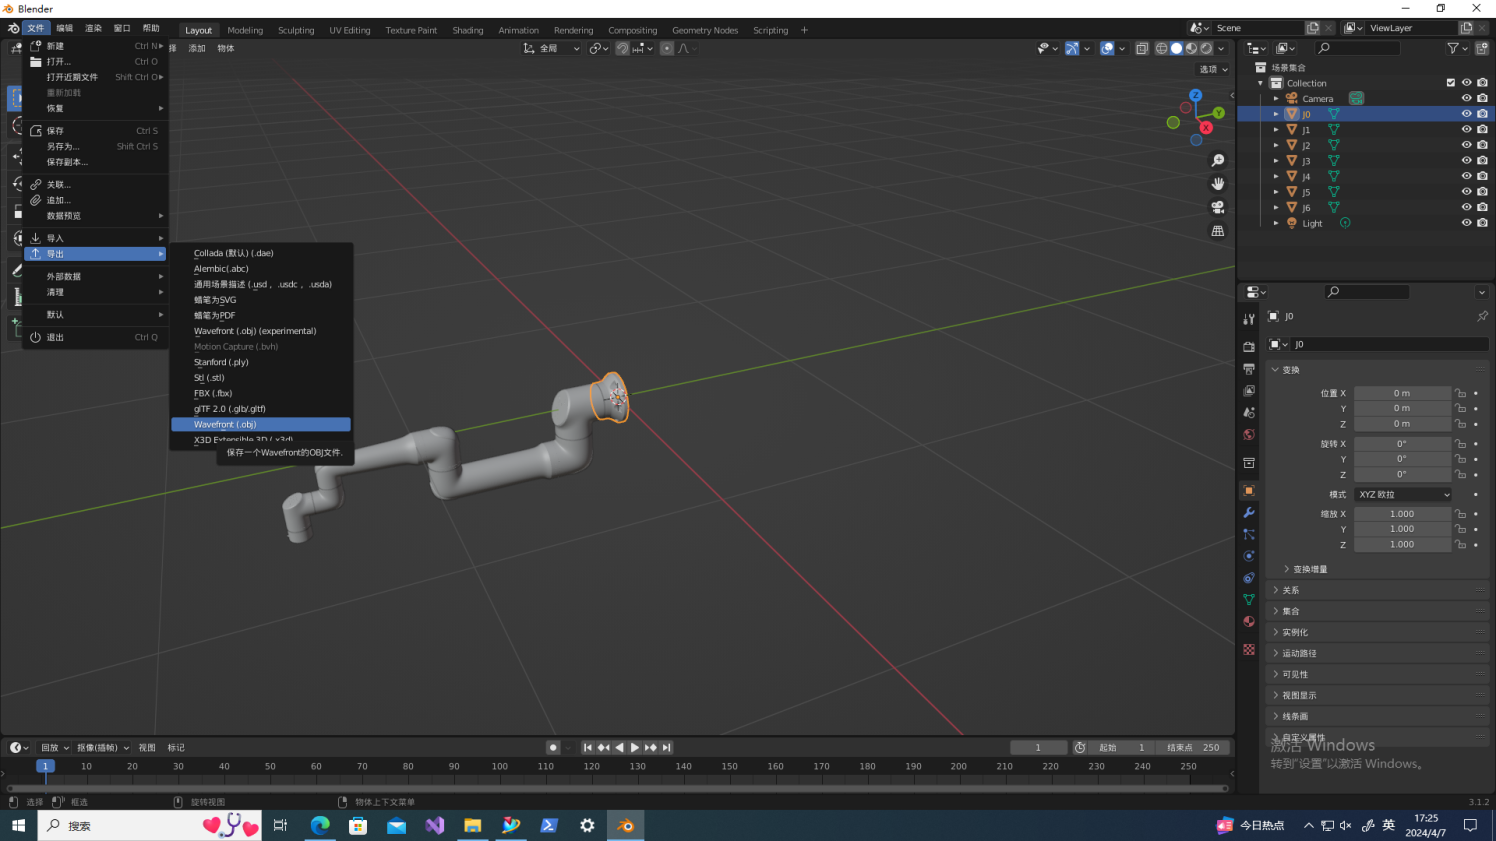Click play animation button
Viewport: 1496px width, 841px height.
point(635,747)
